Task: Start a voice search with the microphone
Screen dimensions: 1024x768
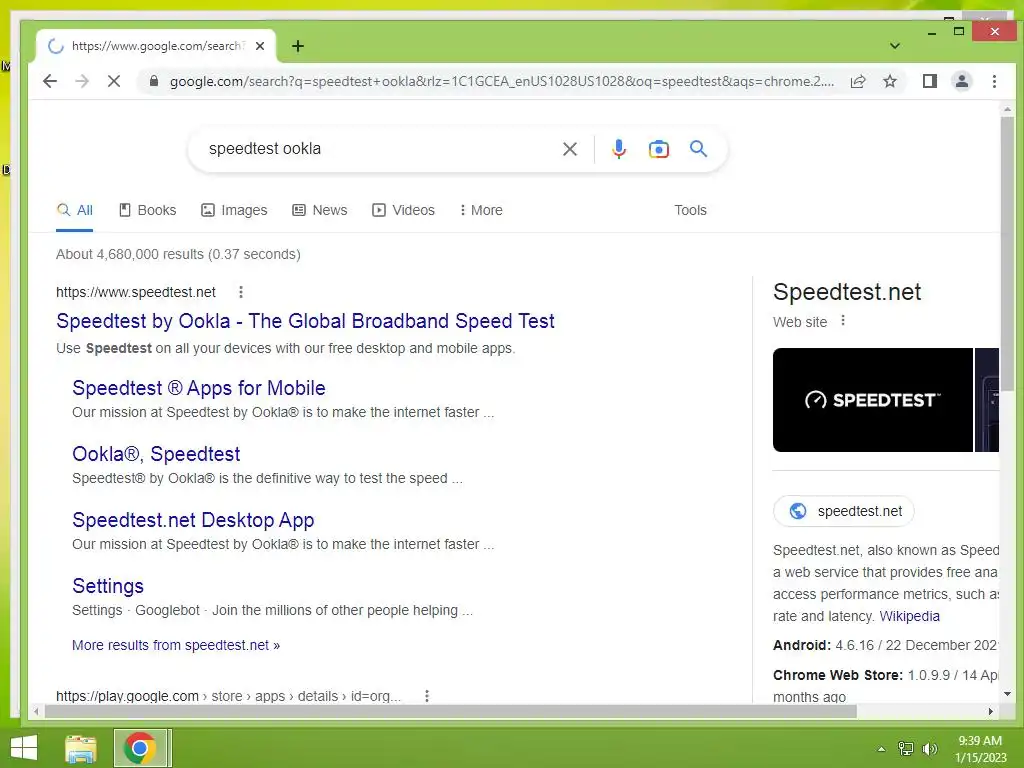Action: (x=618, y=149)
